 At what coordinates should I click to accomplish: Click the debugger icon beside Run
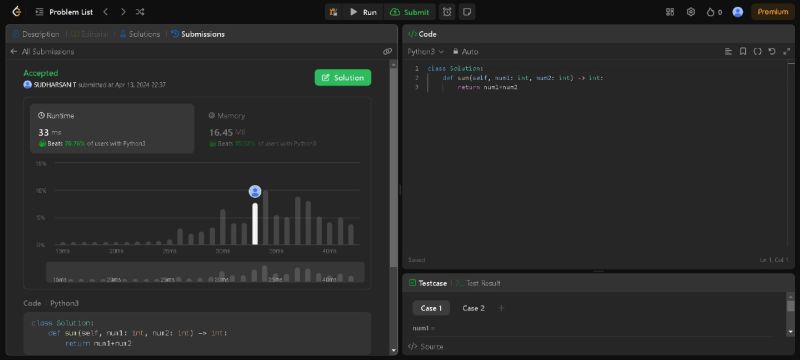333,12
